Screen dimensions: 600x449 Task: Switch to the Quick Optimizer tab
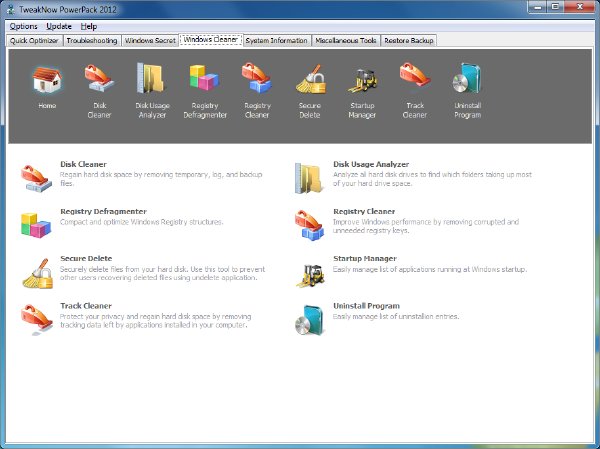coord(34,41)
